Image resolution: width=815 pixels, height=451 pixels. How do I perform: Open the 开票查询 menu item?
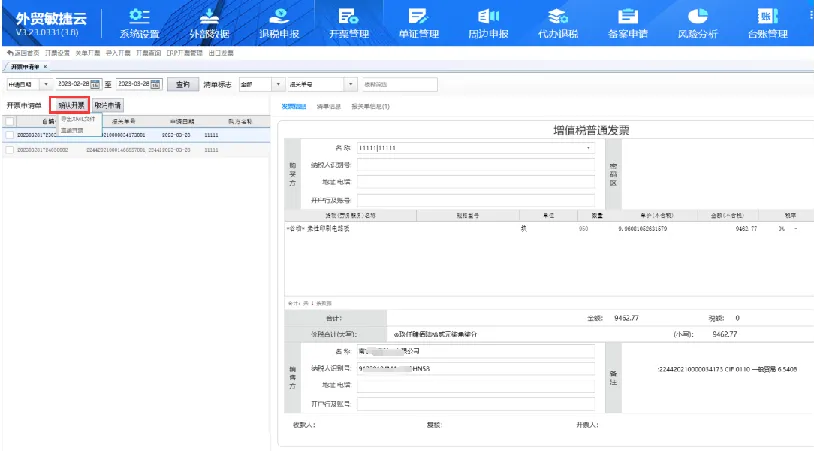pos(149,53)
